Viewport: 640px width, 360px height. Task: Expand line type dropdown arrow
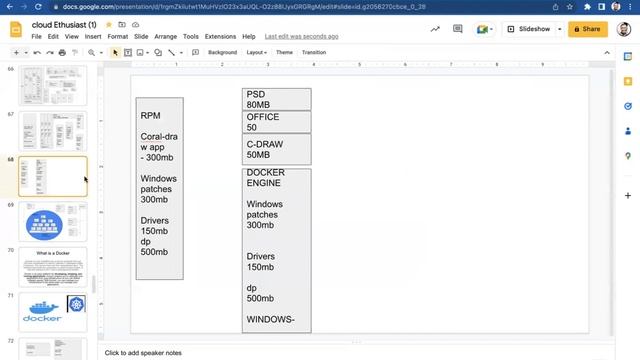pyautogui.click(x=181, y=53)
